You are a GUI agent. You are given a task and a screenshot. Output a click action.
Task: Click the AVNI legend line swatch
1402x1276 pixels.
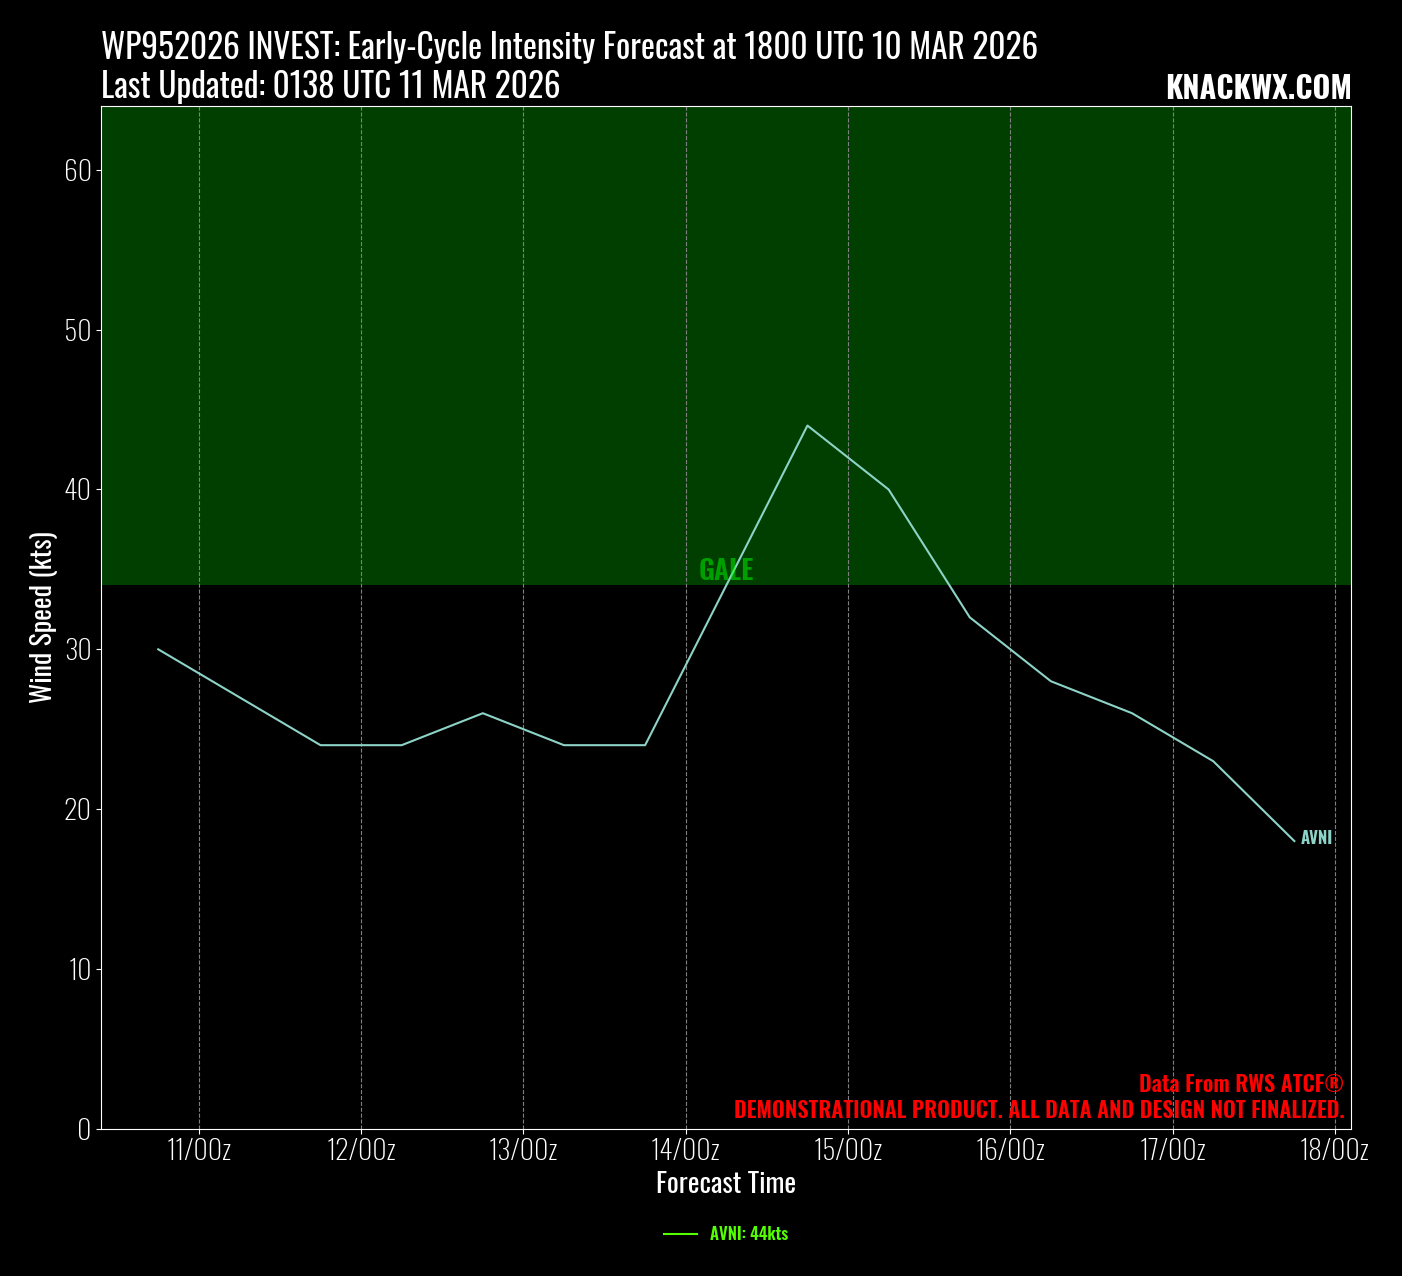680,1234
